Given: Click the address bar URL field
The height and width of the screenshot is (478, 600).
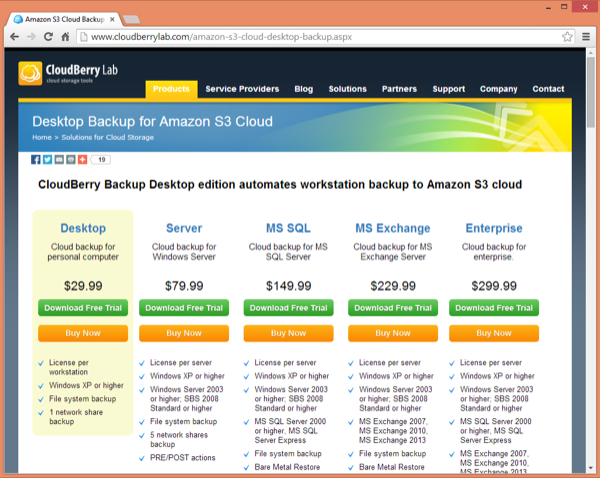Looking at the screenshot, I should 325,37.
